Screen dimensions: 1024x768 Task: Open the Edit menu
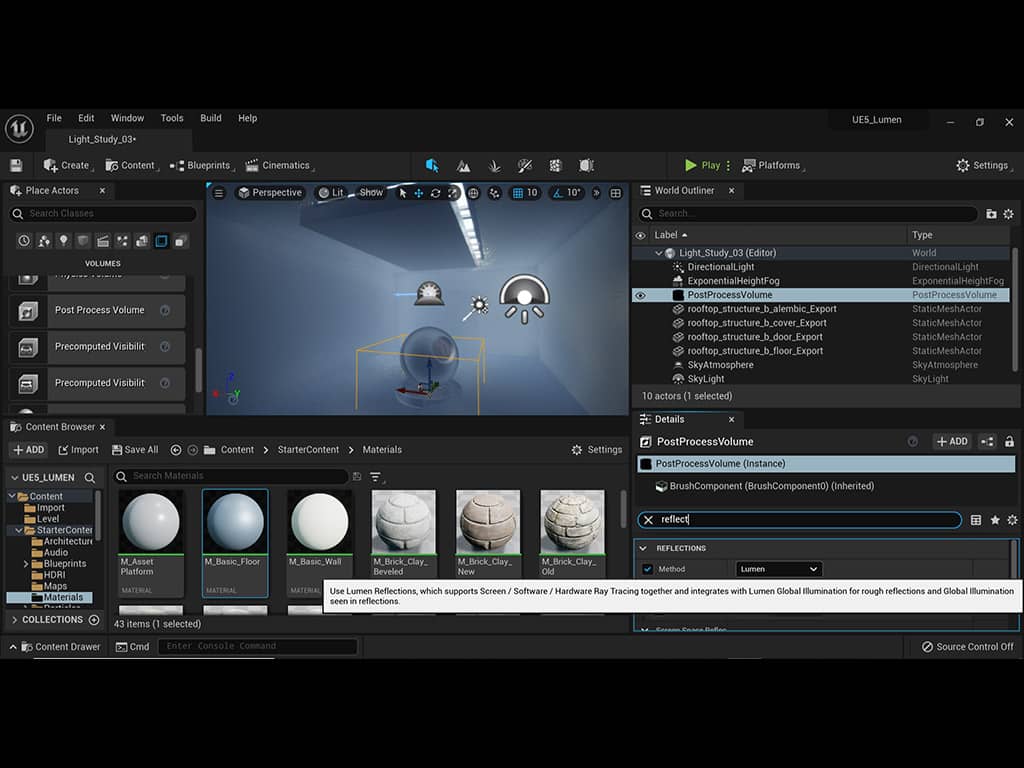pos(86,118)
